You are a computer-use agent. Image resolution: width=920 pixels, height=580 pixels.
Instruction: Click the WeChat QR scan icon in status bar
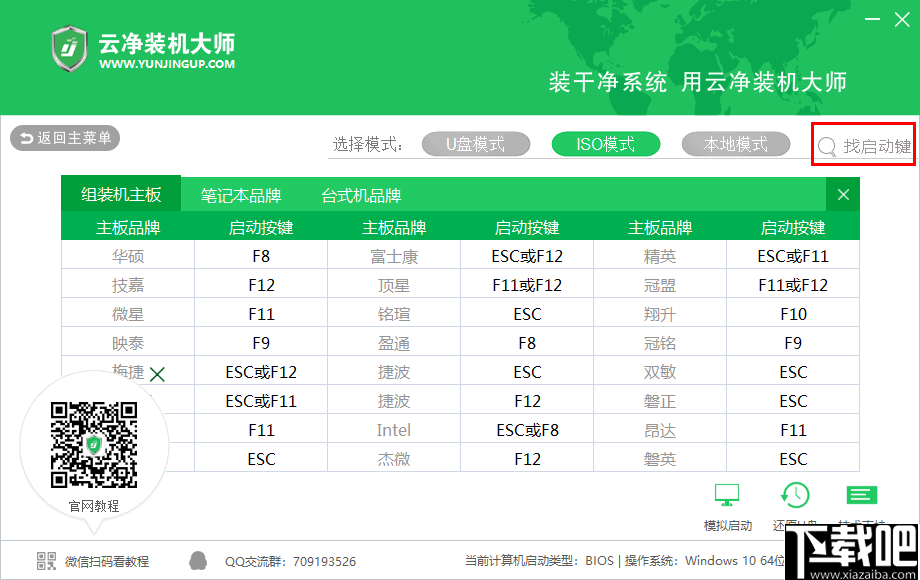tap(45, 559)
